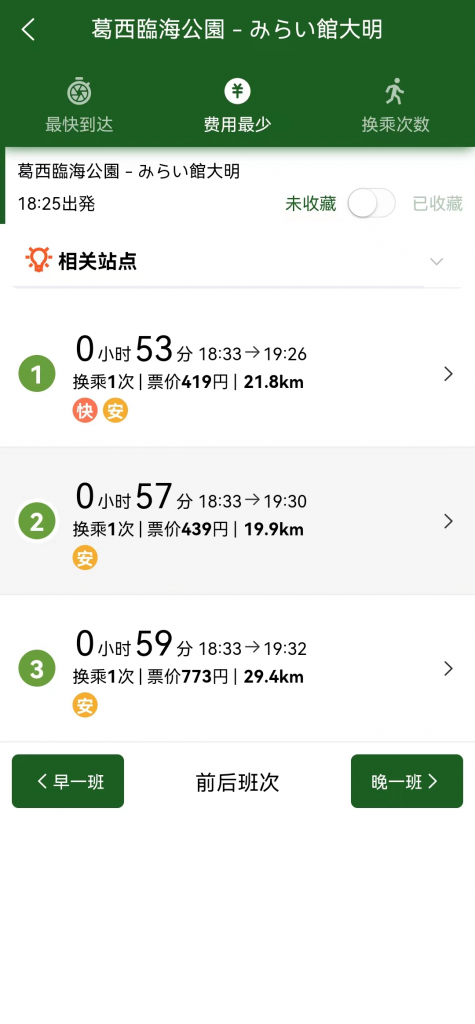Open the 57分 439円 route row
Screen dimensions: 475x1024
[x=237, y=521]
